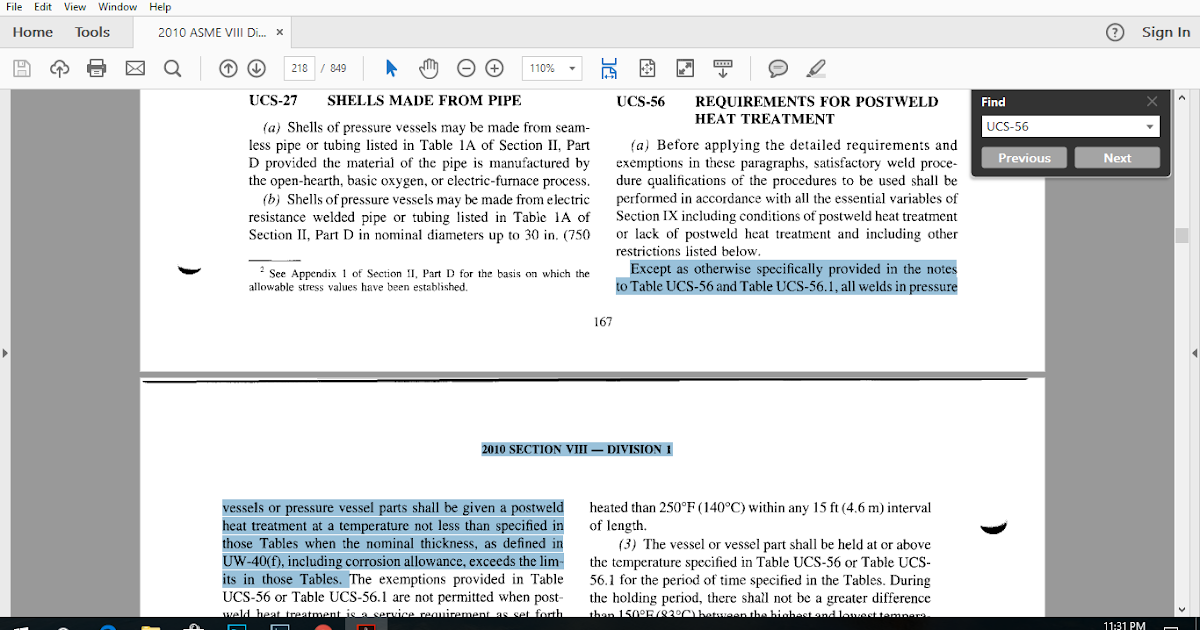The width and height of the screenshot is (1200, 630).
Task: Click the Save file icon
Action: click(x=22, y=68)
